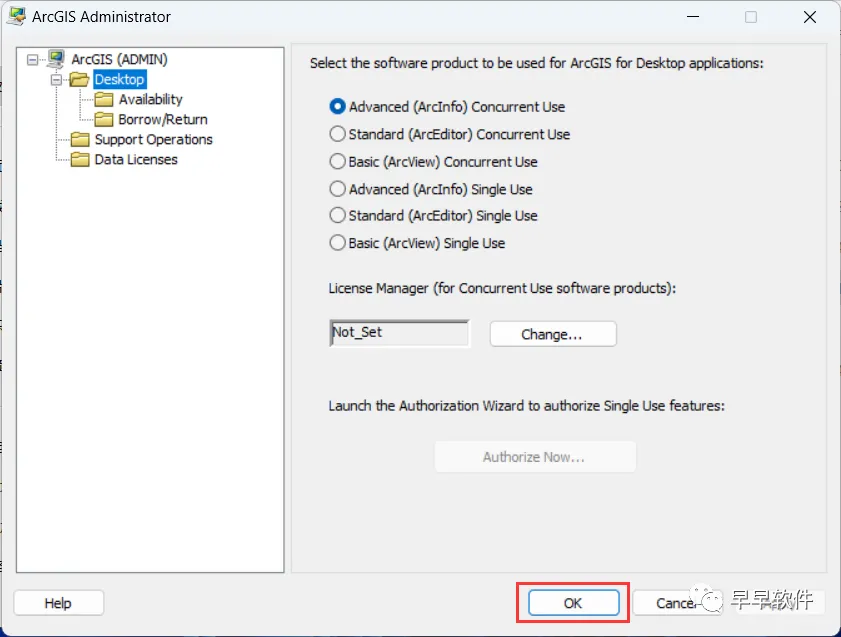Image resolution: width=841 pixels, height=637 pixels.
Task: Open Help for ArcGIS Administrator
Action: click(58, 603)
